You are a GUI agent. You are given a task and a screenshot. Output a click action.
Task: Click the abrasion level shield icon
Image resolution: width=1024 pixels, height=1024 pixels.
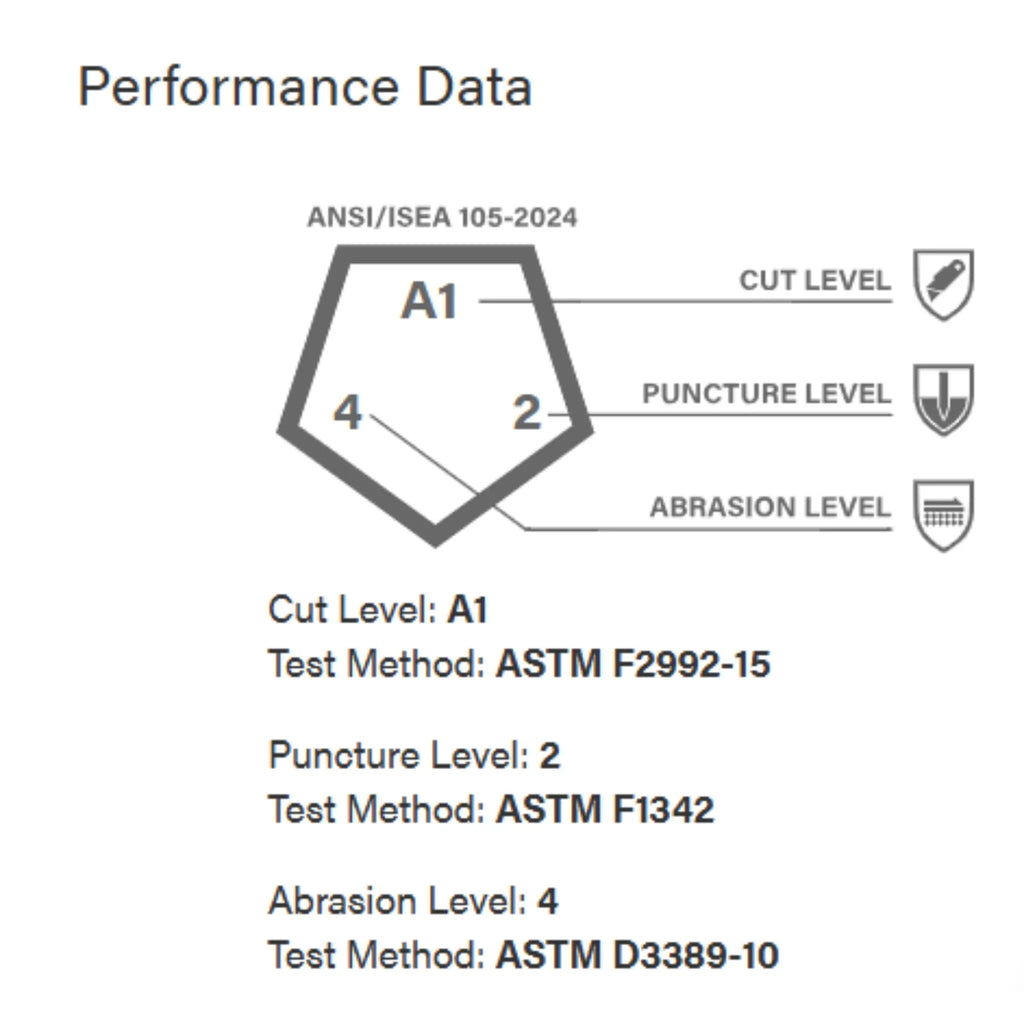click(944, 514)
